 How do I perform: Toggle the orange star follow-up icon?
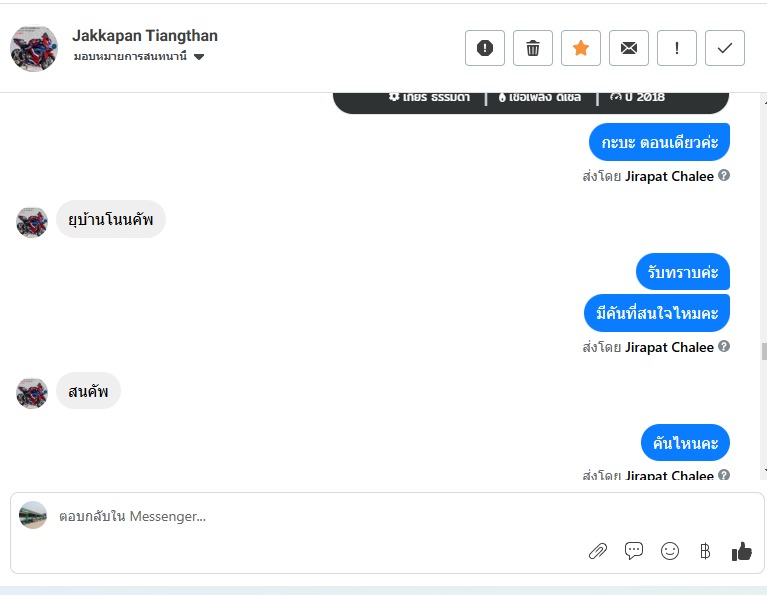tap(581, 48)
